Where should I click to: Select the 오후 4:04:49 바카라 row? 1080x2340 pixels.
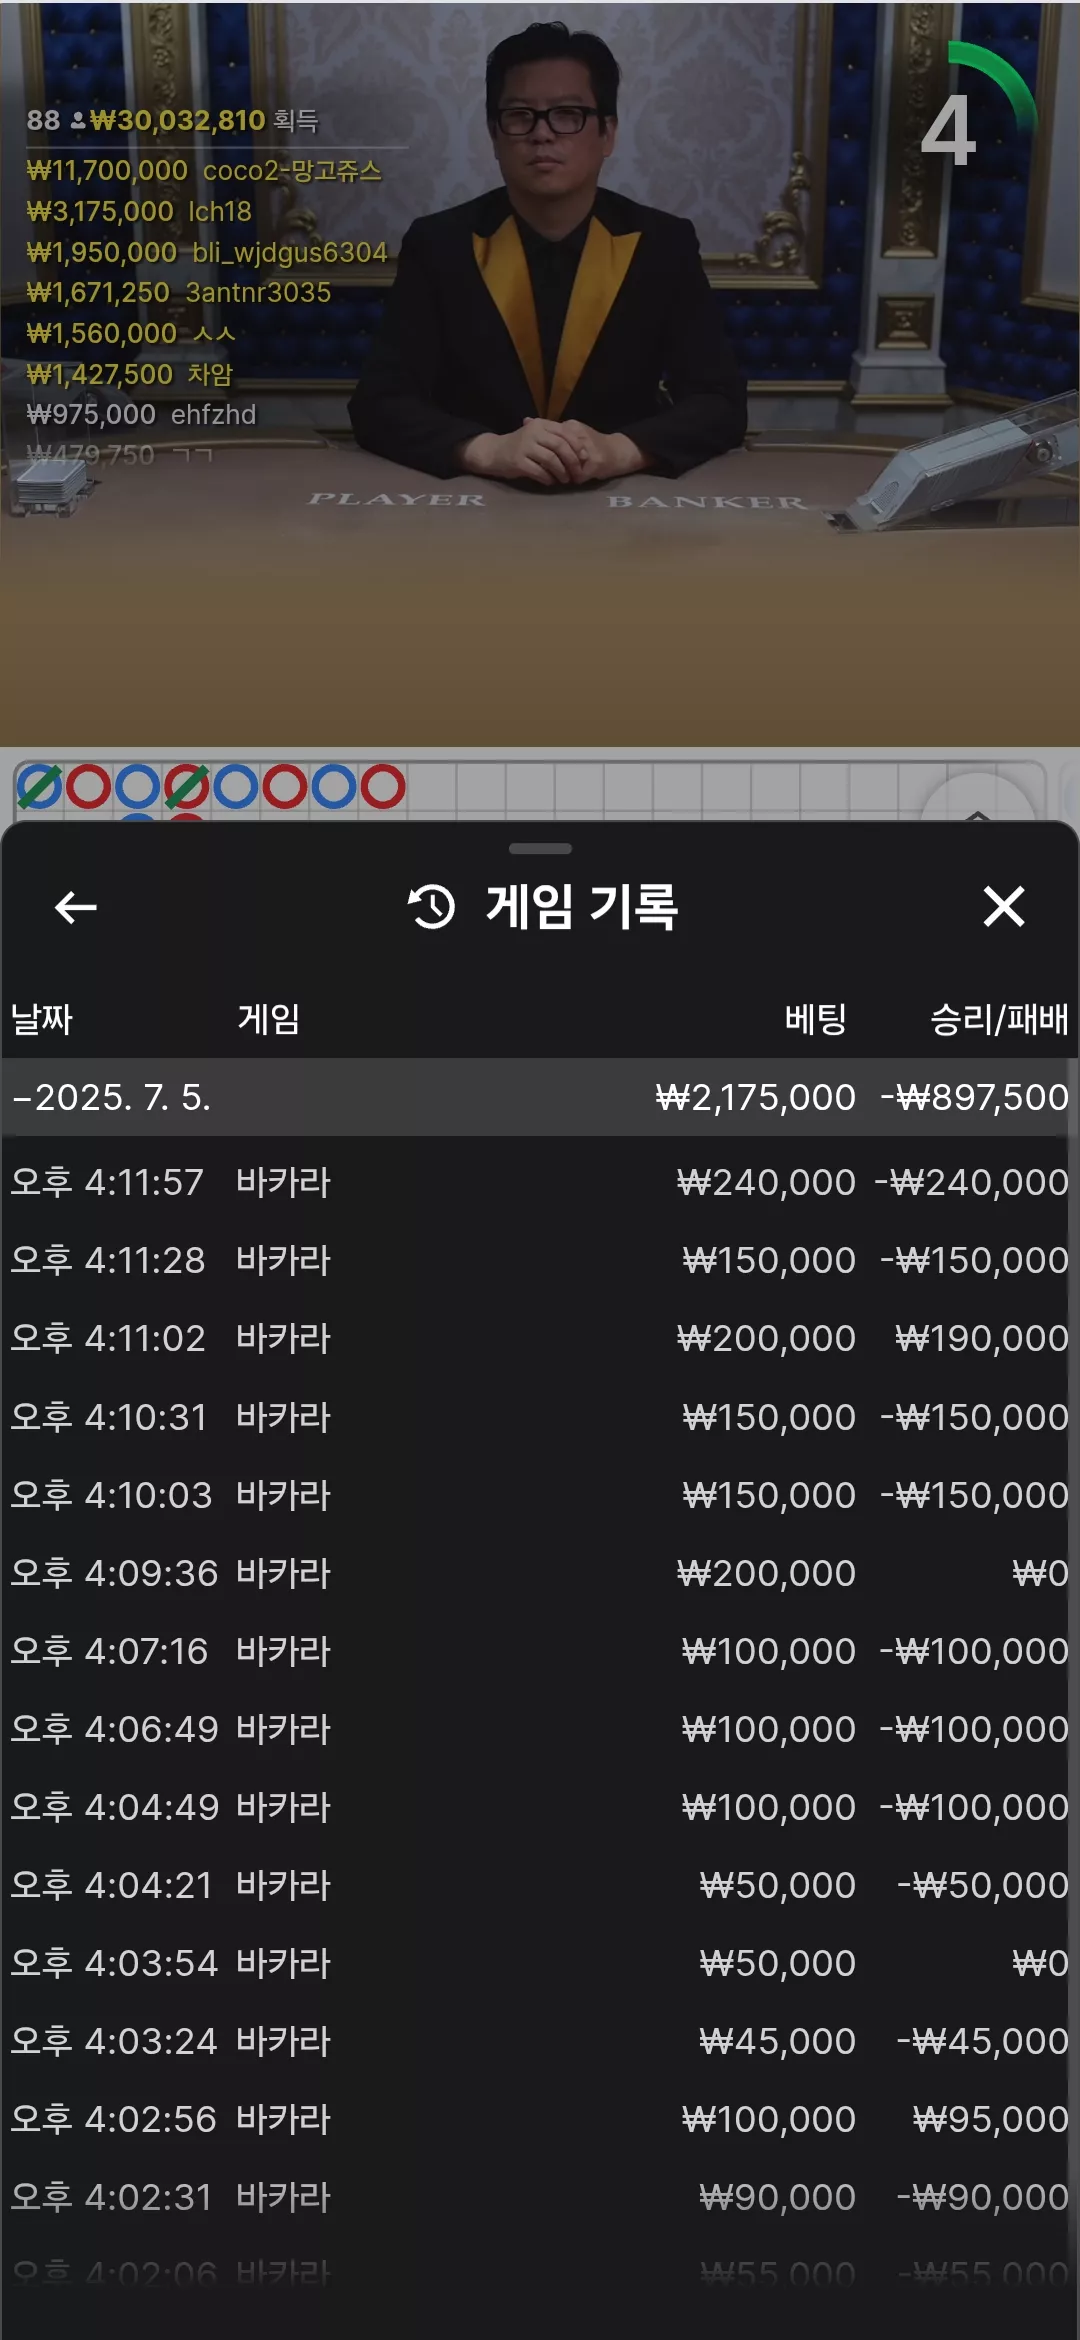pos(540,1807)
